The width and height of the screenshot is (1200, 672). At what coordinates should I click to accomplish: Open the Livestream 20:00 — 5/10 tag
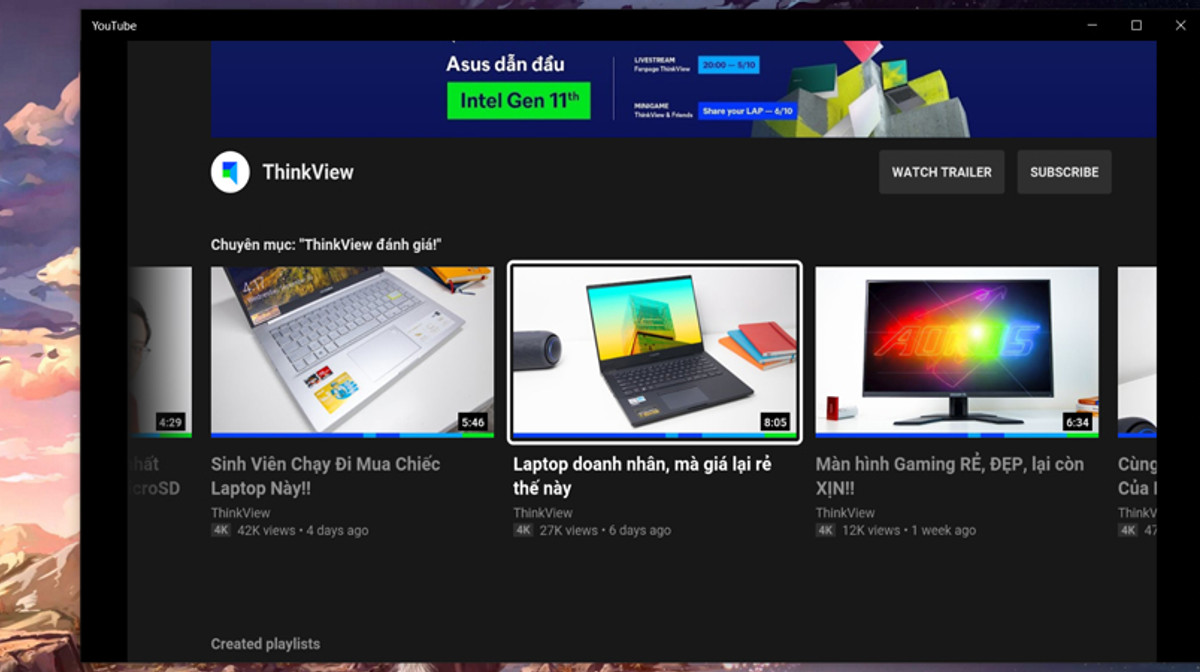(729, 65)
